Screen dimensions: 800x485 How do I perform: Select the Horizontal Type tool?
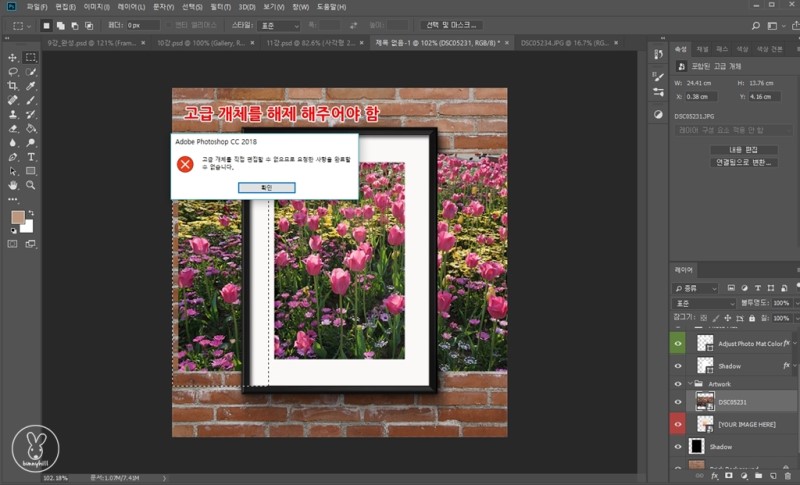[31, 157]
